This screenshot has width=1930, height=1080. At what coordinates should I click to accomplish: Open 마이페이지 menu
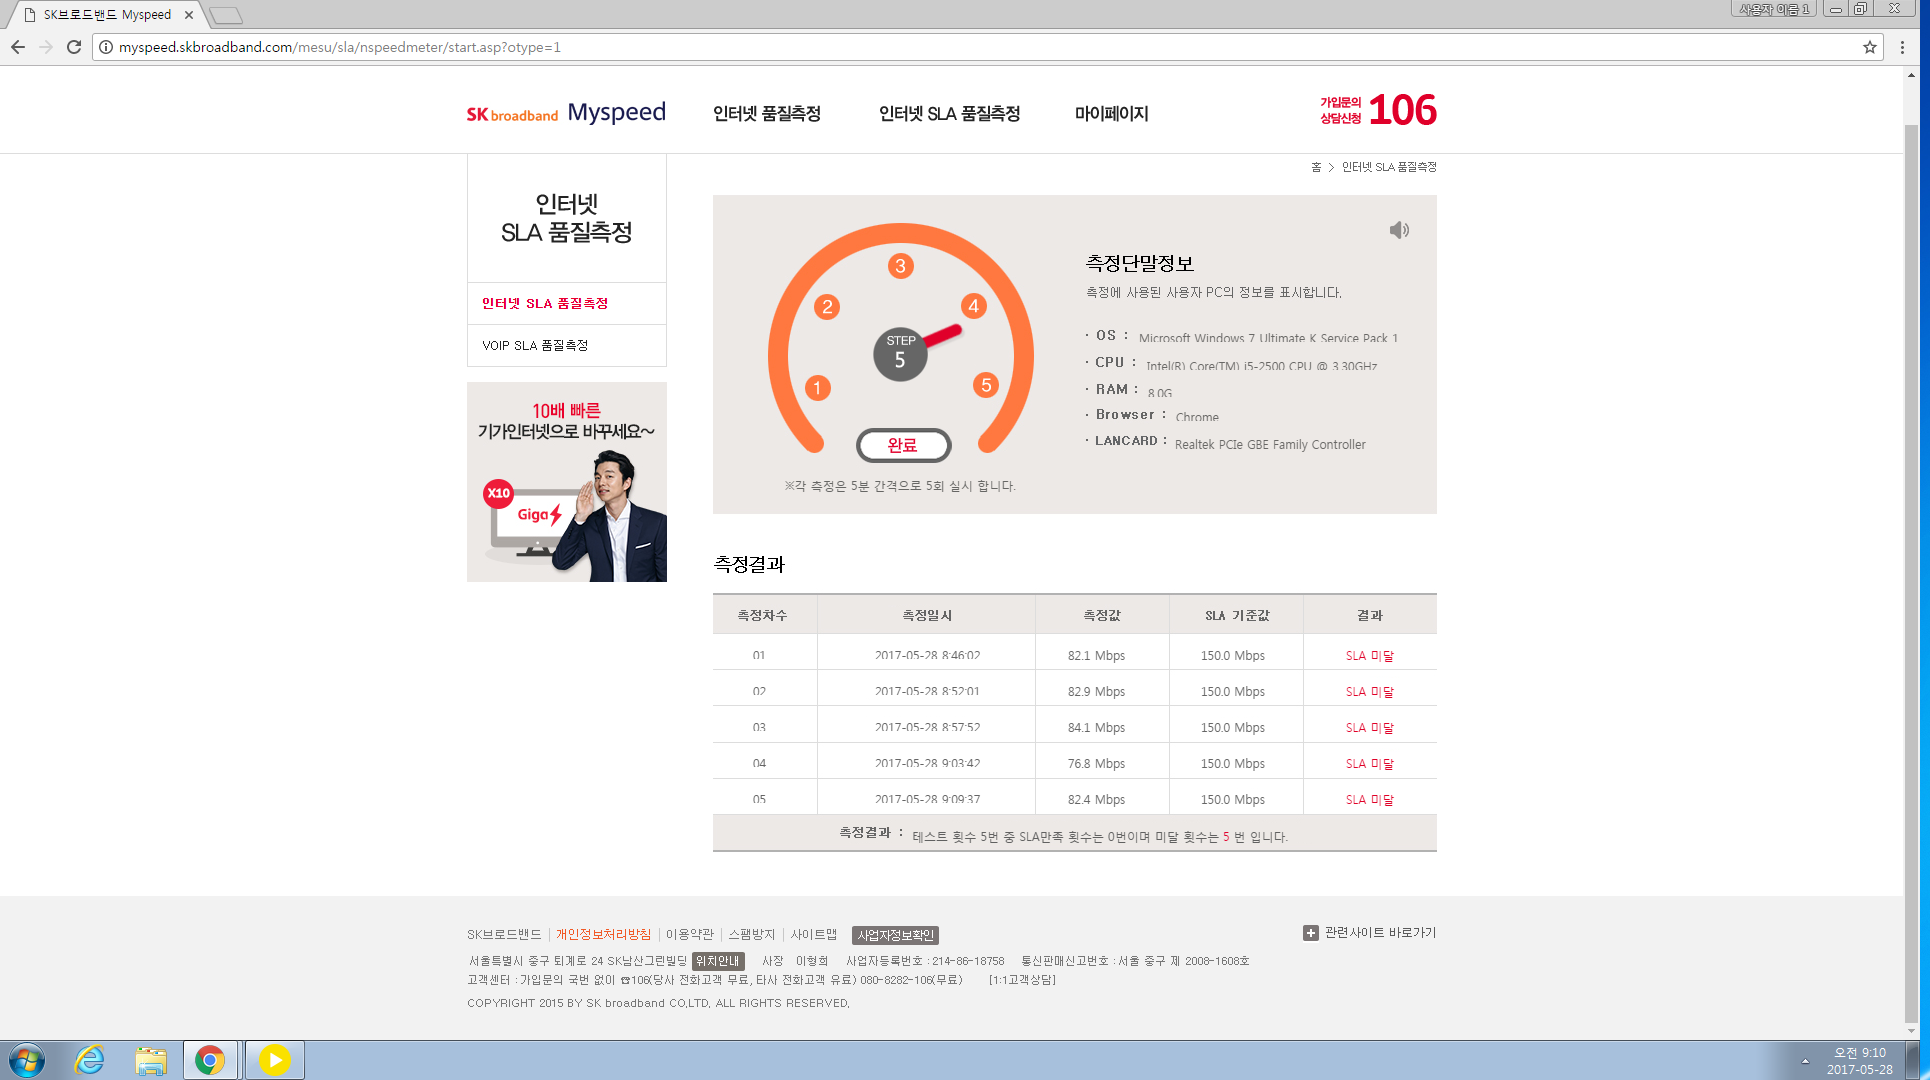[1111, 114]
